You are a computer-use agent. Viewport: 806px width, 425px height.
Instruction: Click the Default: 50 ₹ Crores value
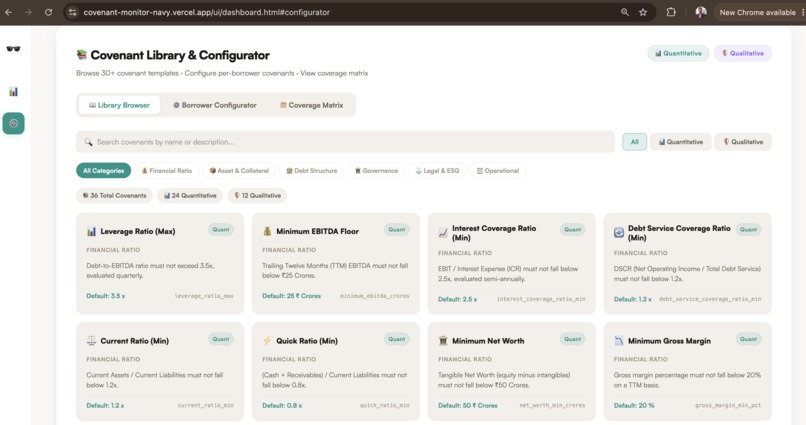pyautogui.click(x=468, y=405)
